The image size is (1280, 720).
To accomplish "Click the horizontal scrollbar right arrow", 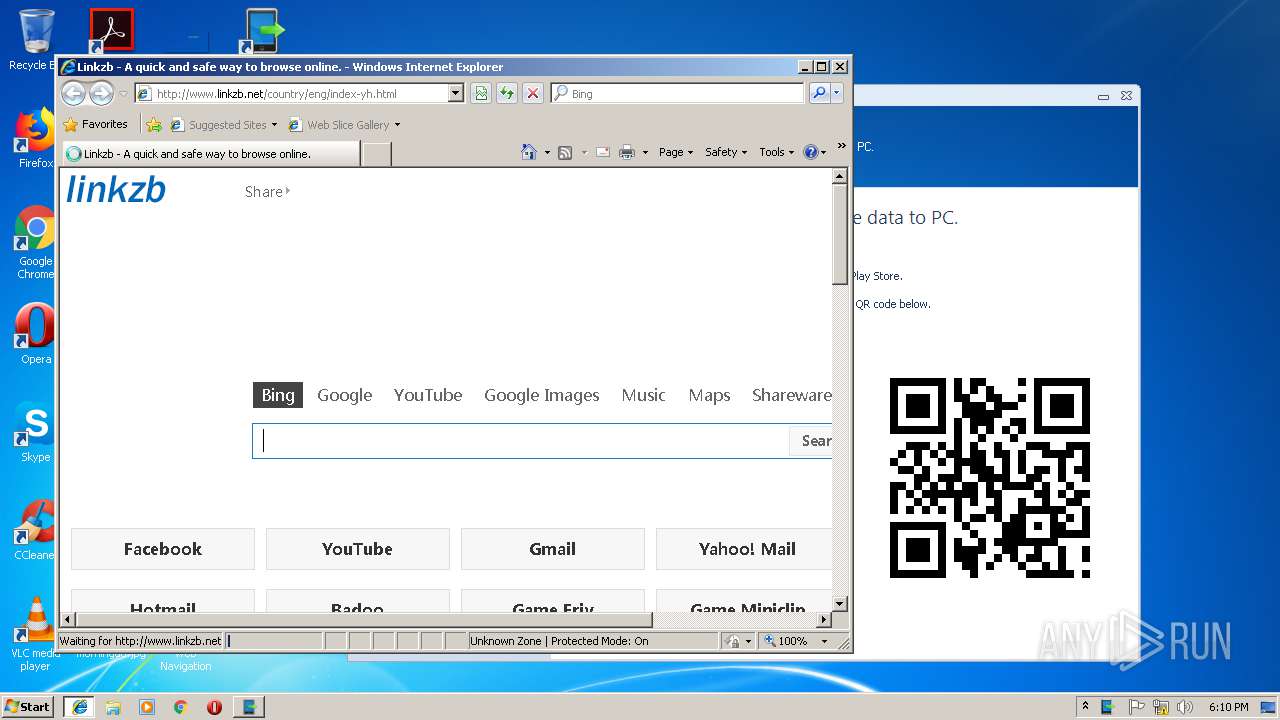I will (x=824, y=620).
